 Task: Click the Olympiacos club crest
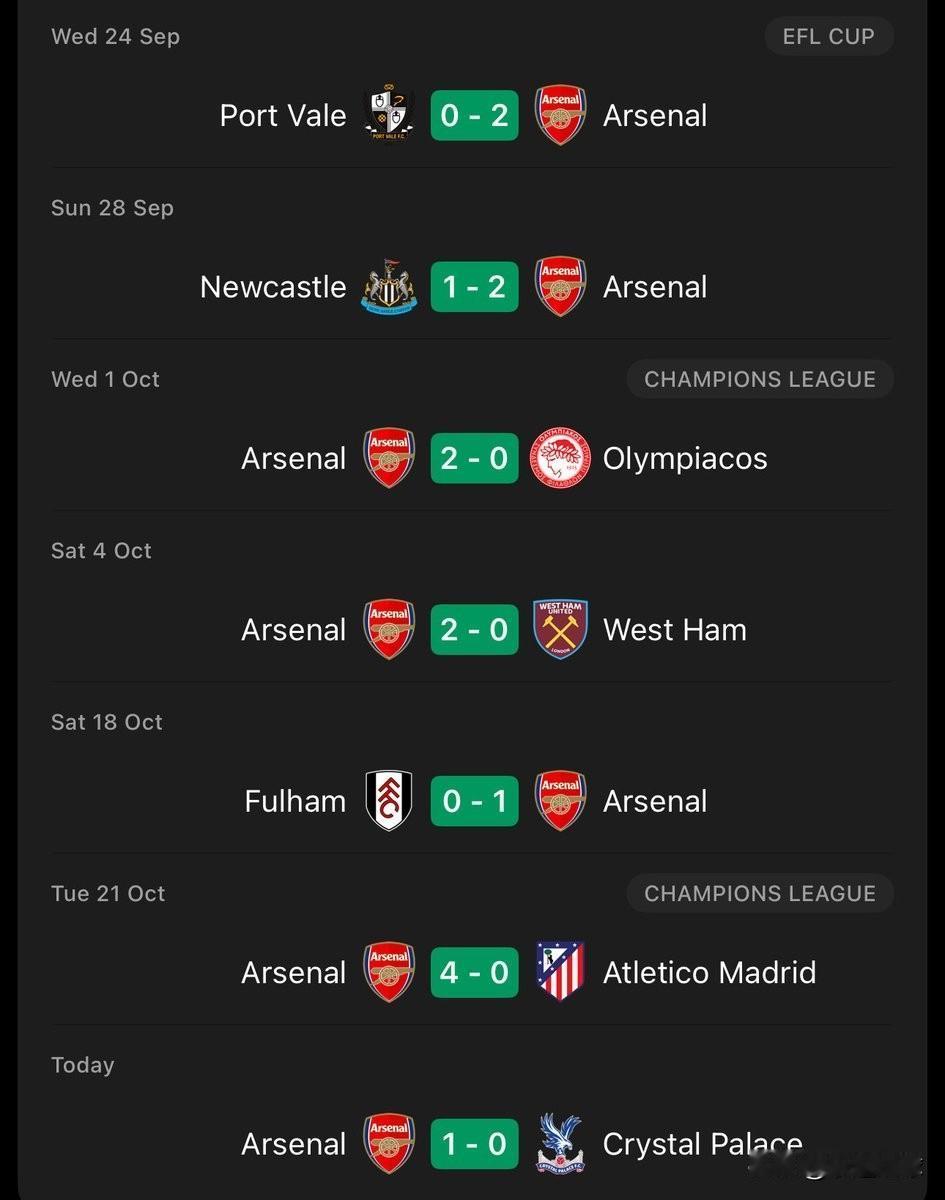click(x=560, y=458)
